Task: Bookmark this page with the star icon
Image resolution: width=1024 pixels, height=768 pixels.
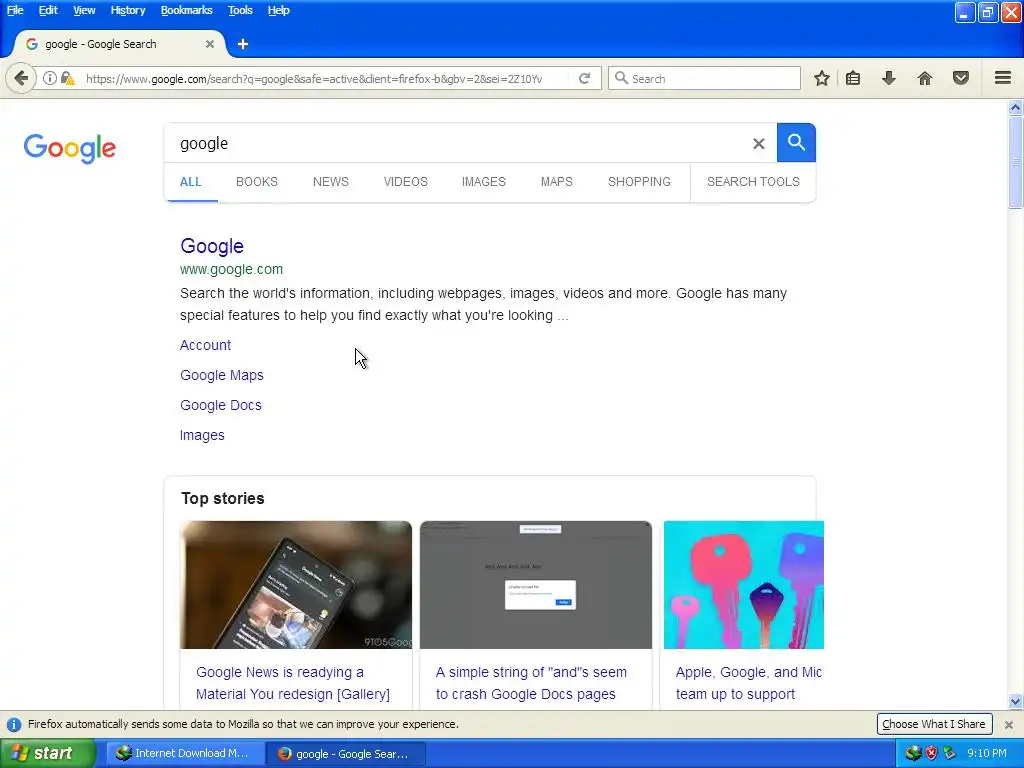Action: 822,78
